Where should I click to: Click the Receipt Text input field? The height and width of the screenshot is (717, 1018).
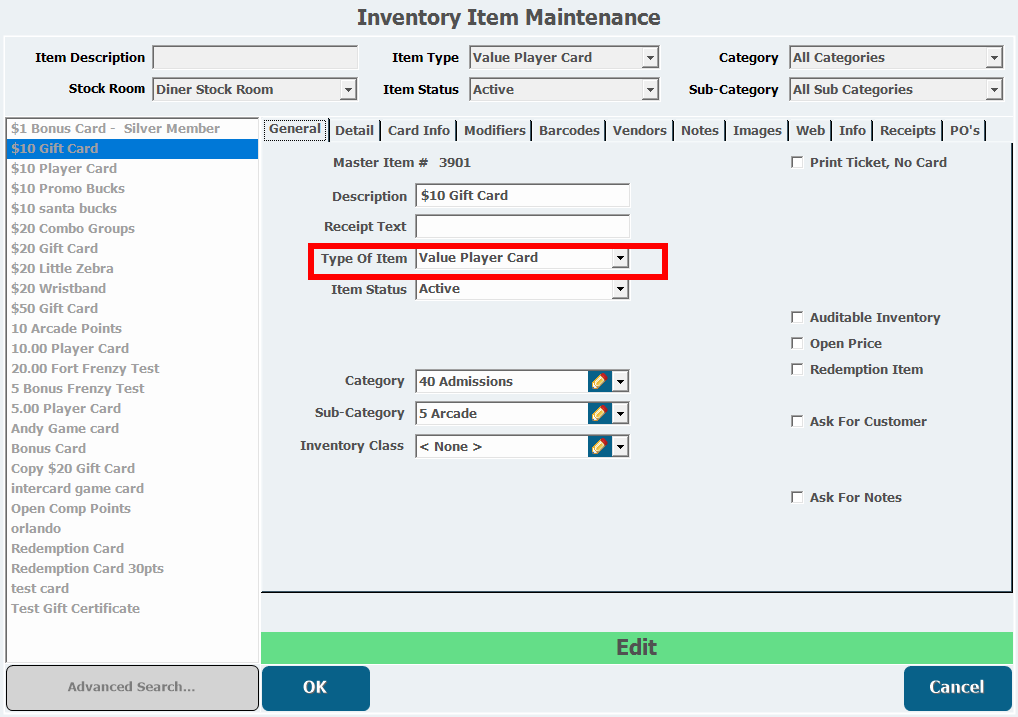pos(522,227)
